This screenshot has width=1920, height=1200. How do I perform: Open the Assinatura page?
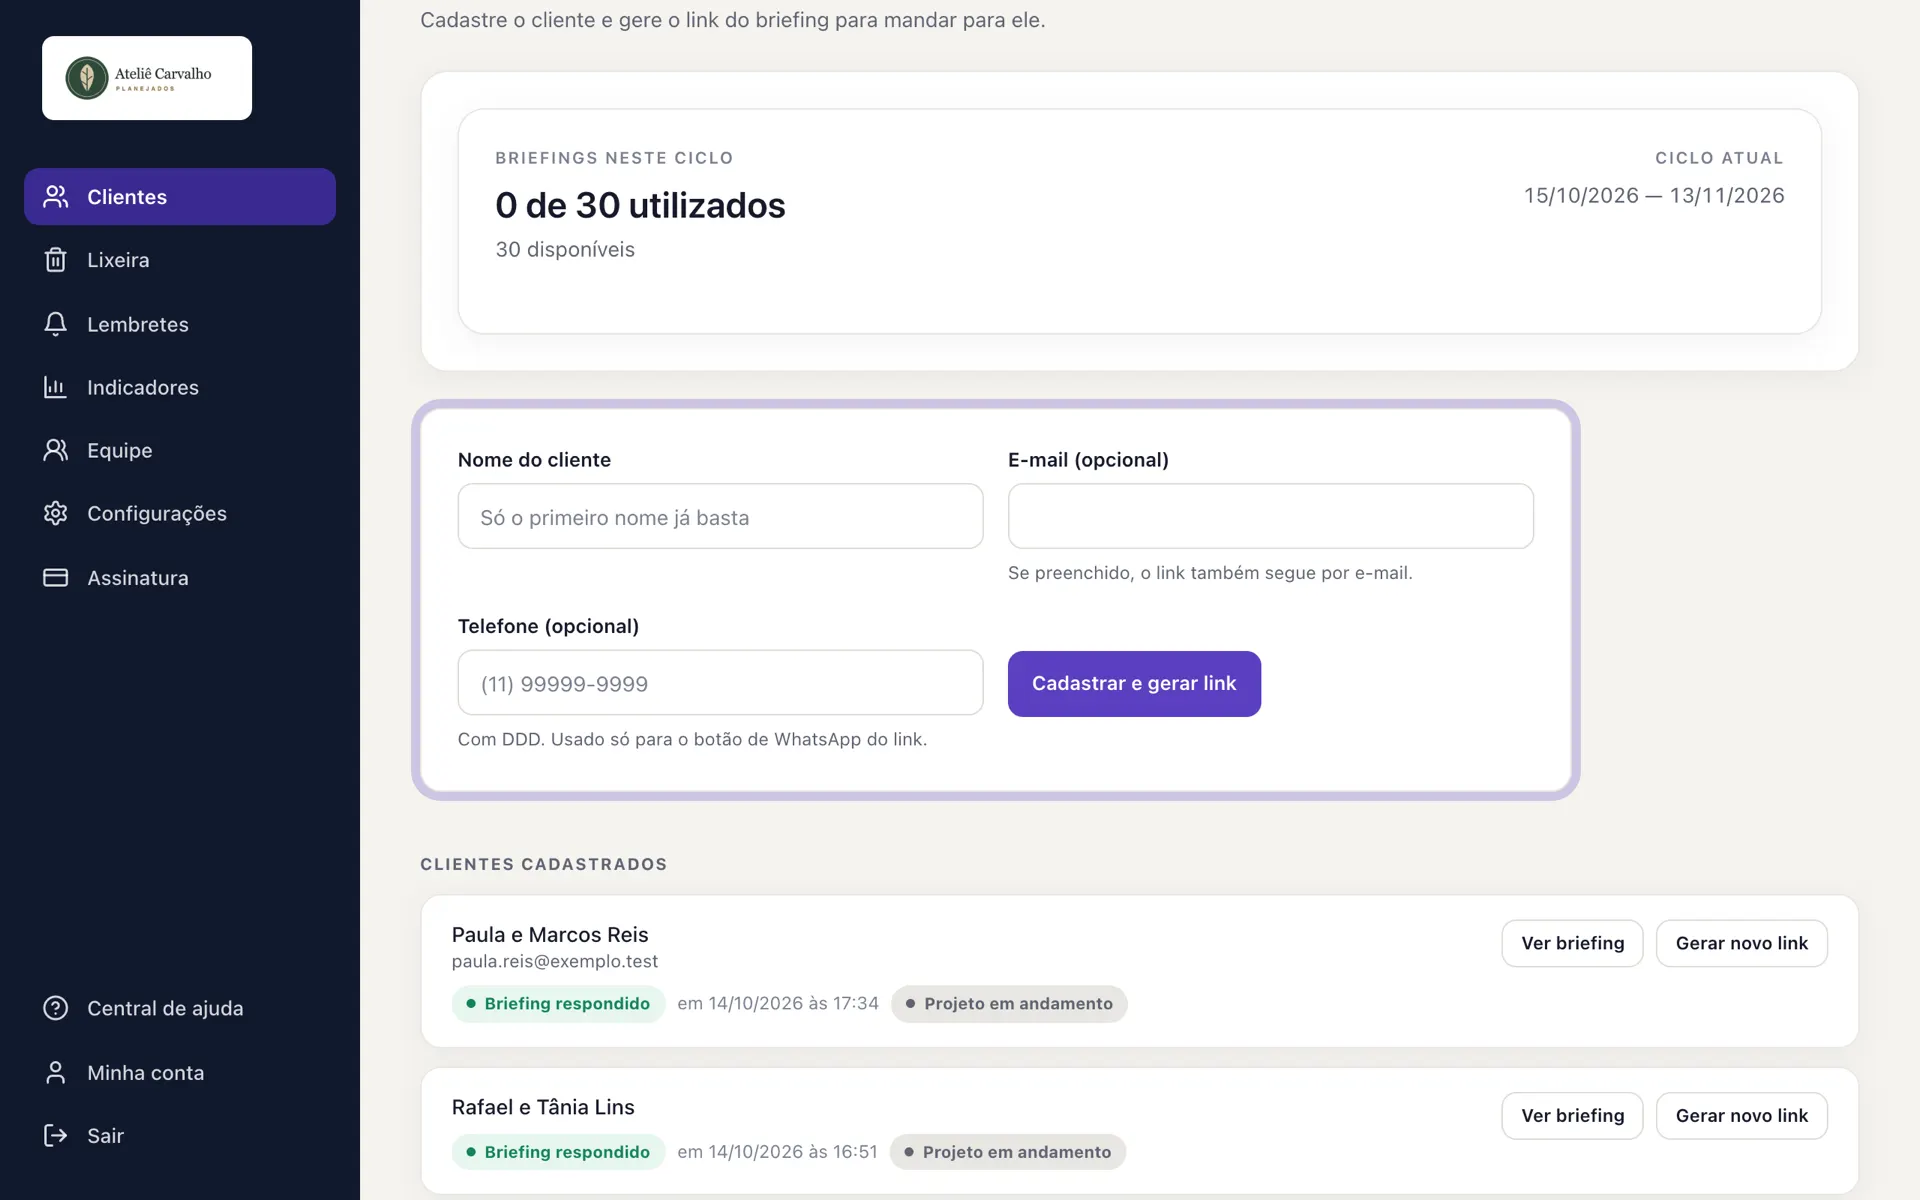coord(180,578)
